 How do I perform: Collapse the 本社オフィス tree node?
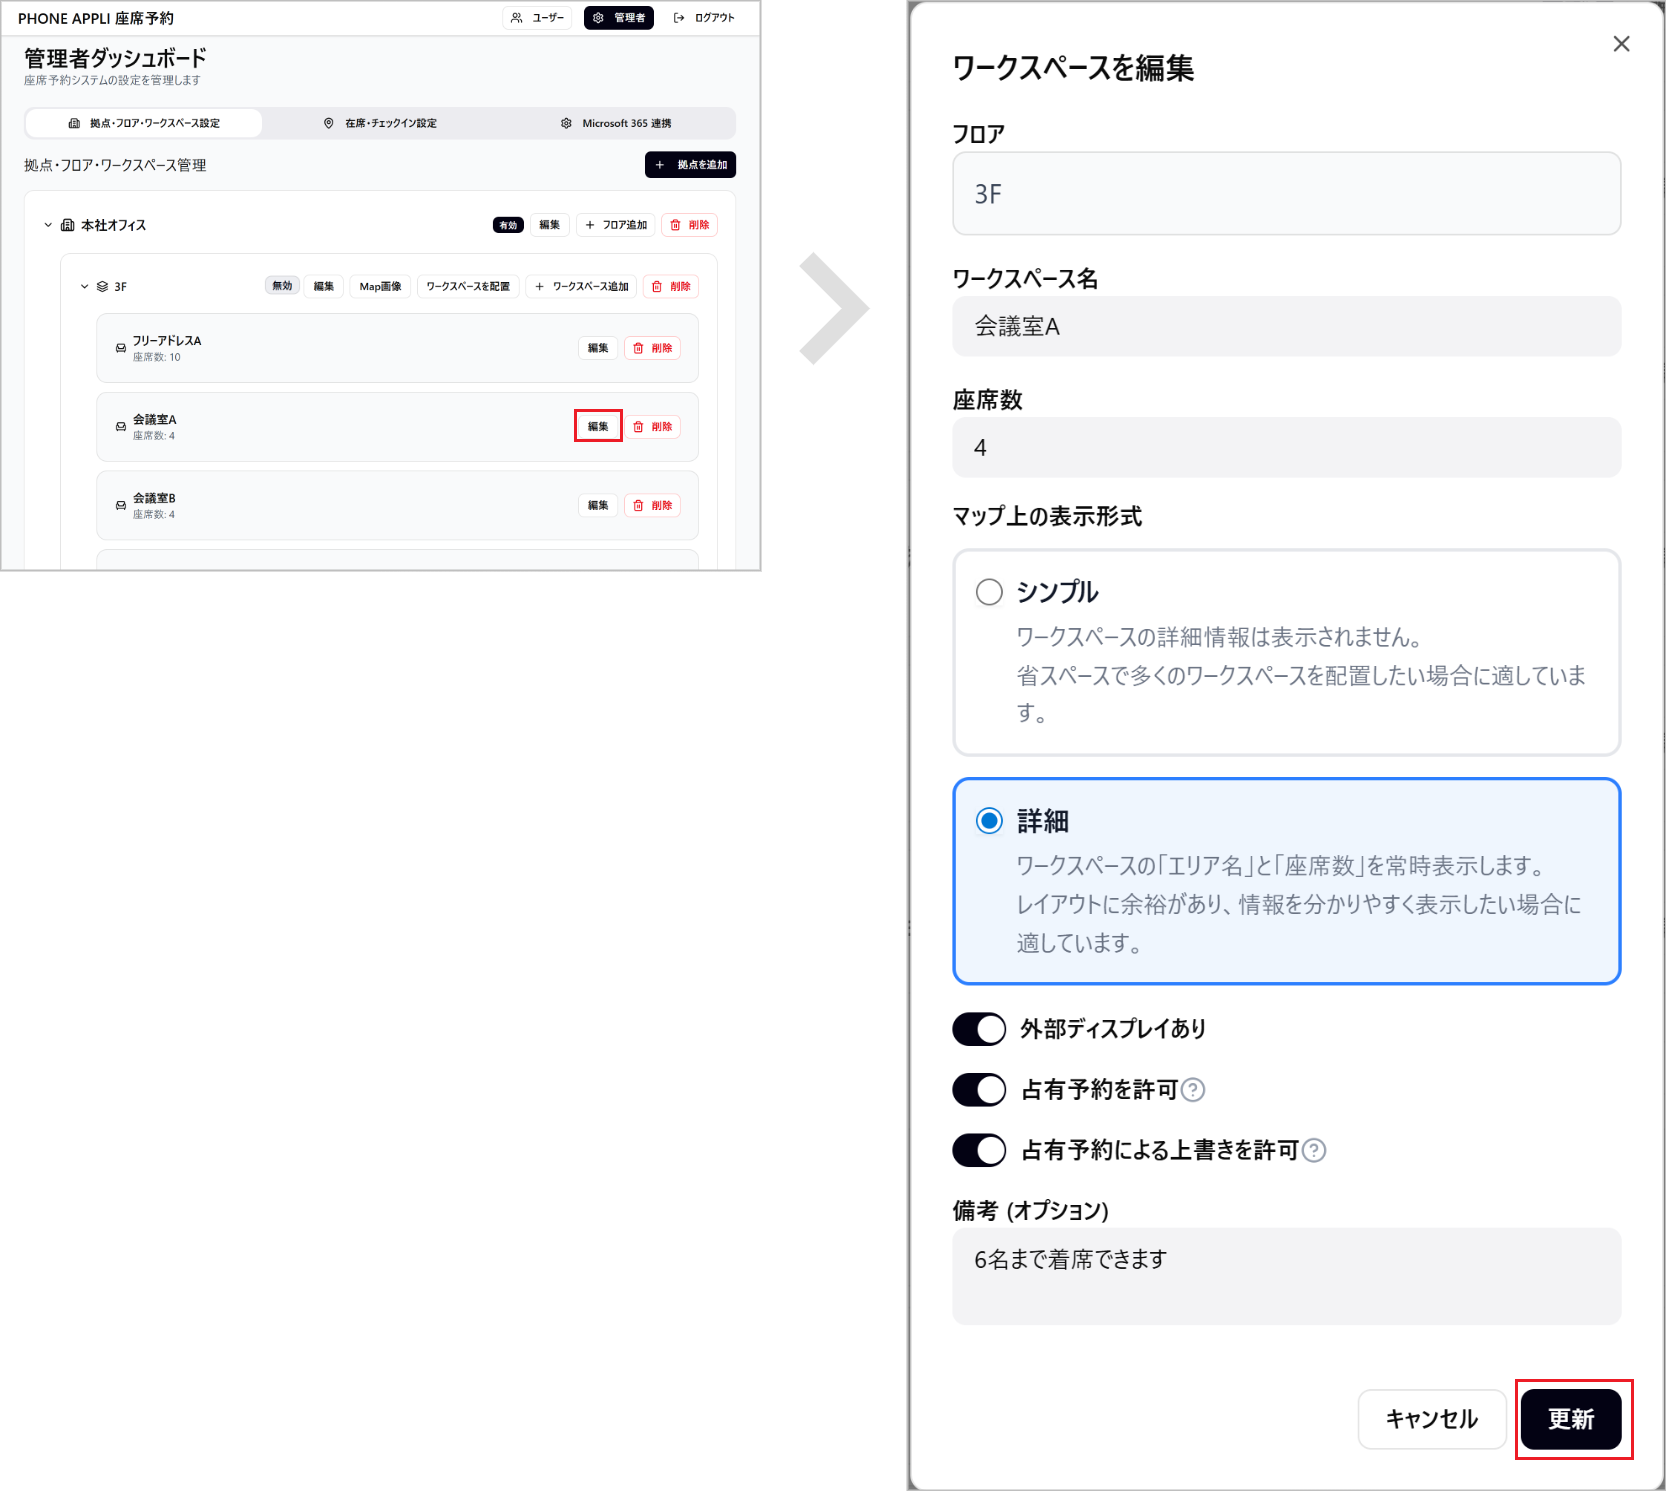[48, 225]
